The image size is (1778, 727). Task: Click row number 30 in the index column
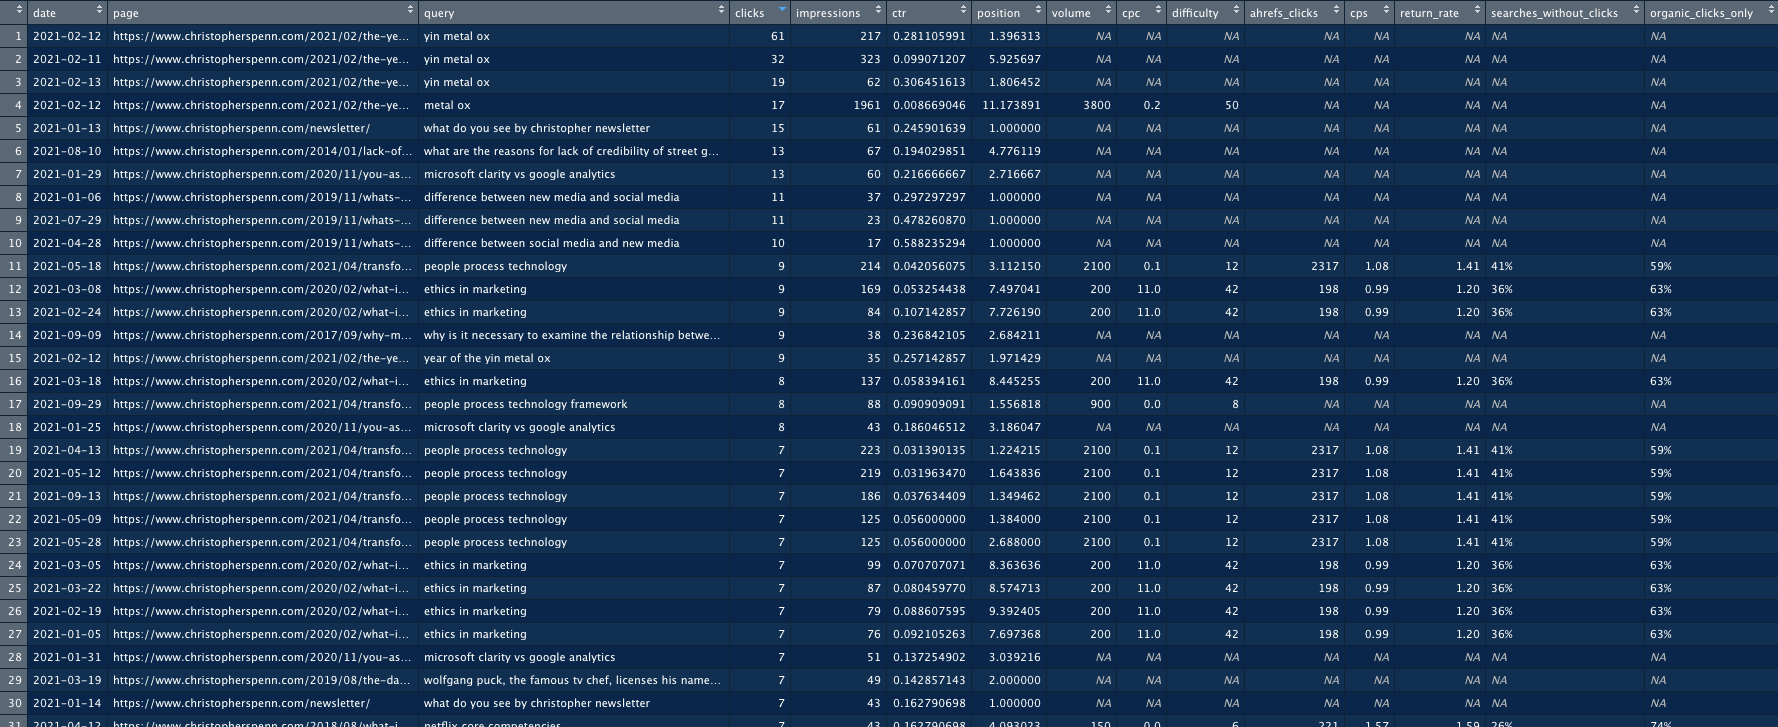15,703
